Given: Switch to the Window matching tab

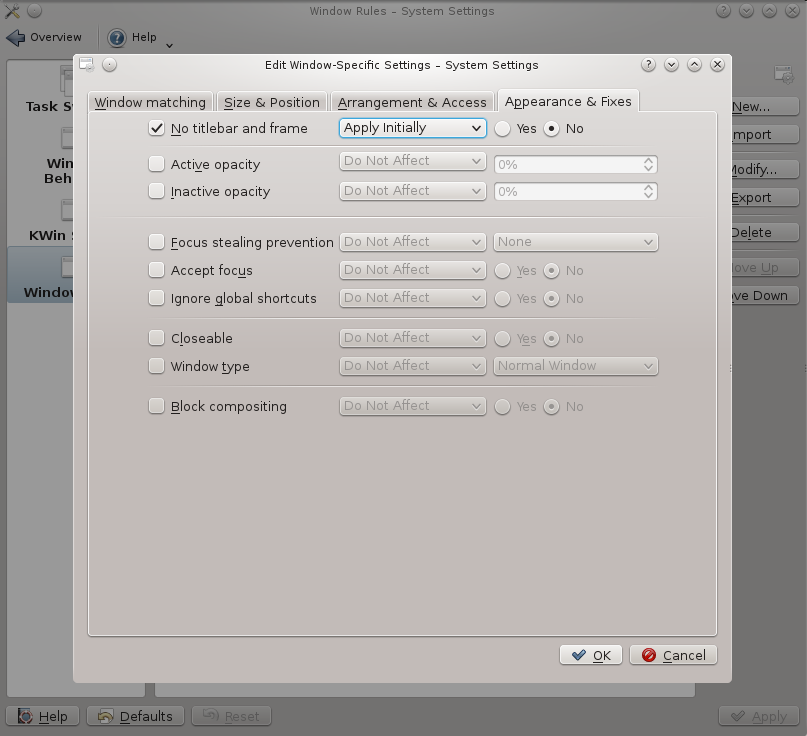Looking at the screenshot, I should pyautogui.click(x=150, y=102).
